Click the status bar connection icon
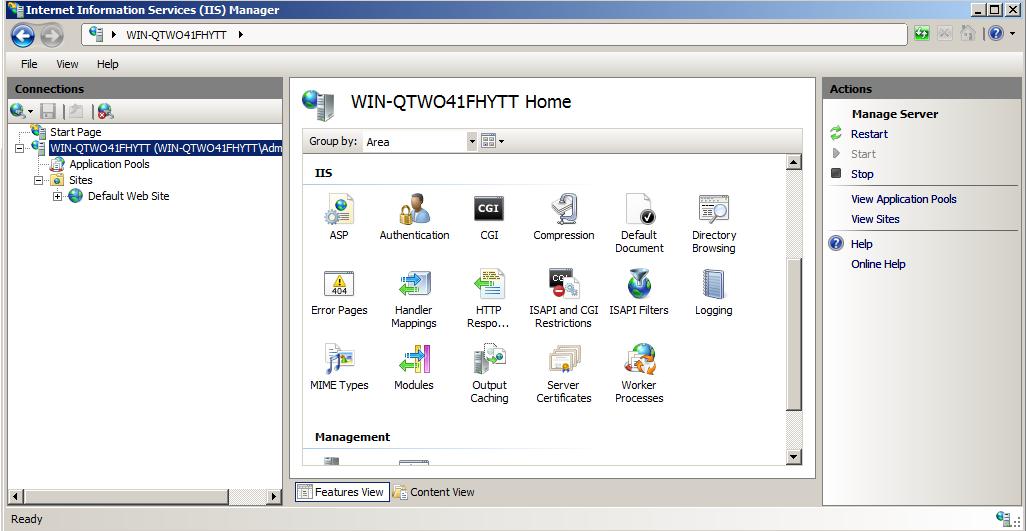Image resolution: width=1026 pixels, height=531 pixels. coord(1003,519)
